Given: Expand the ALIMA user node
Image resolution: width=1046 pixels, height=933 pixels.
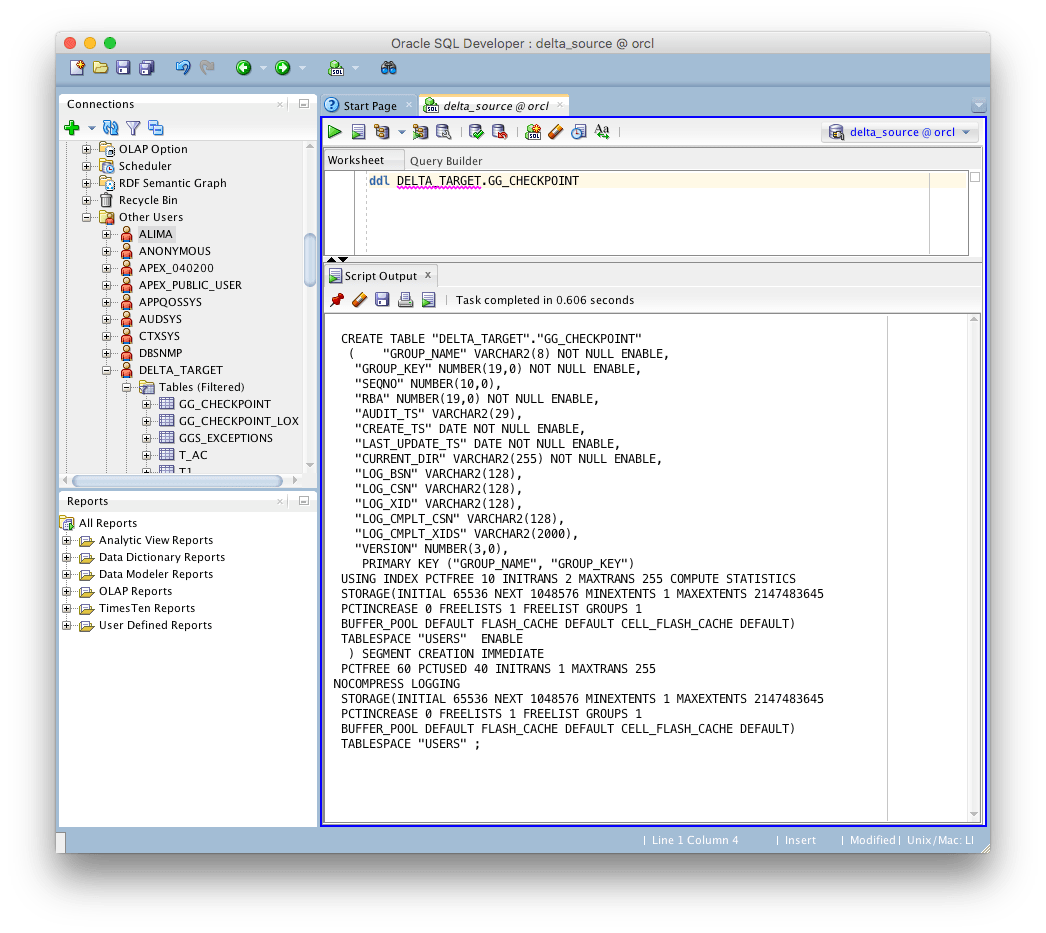Looking at the screenshot, I should point(107,234).
